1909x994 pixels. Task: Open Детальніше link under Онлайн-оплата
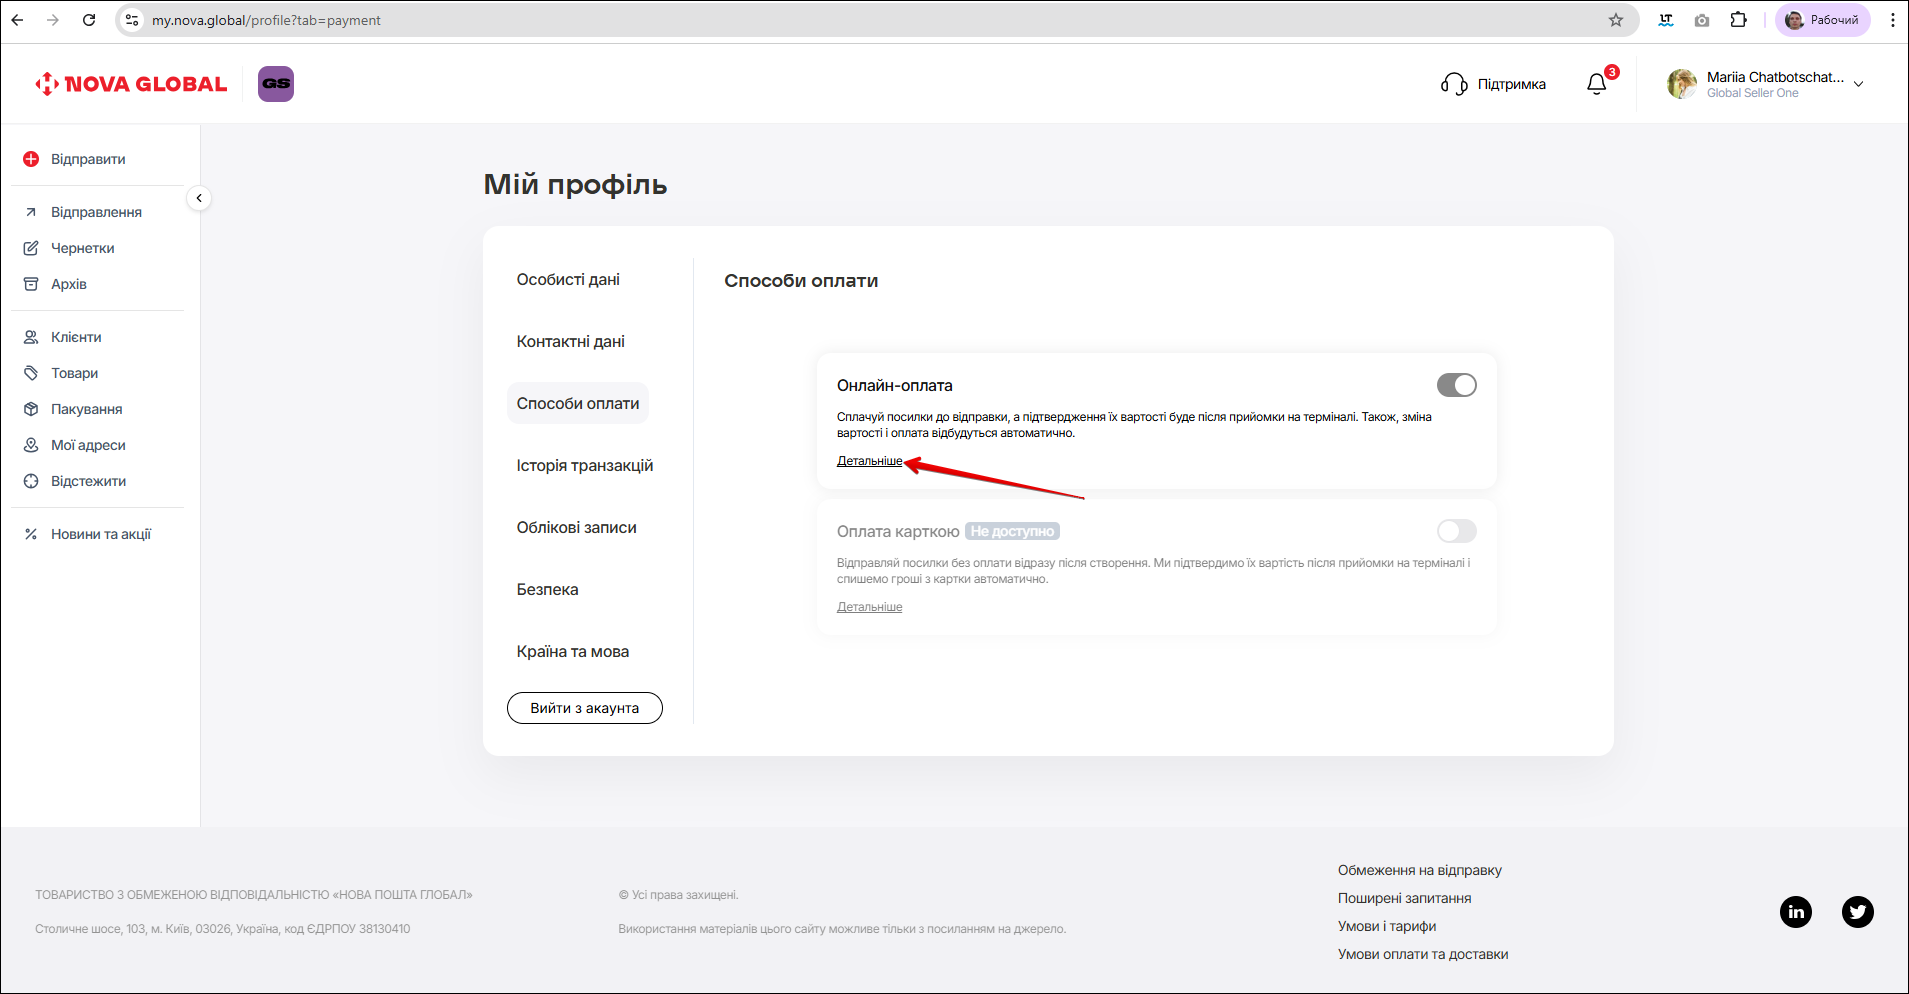click(869, 461)
